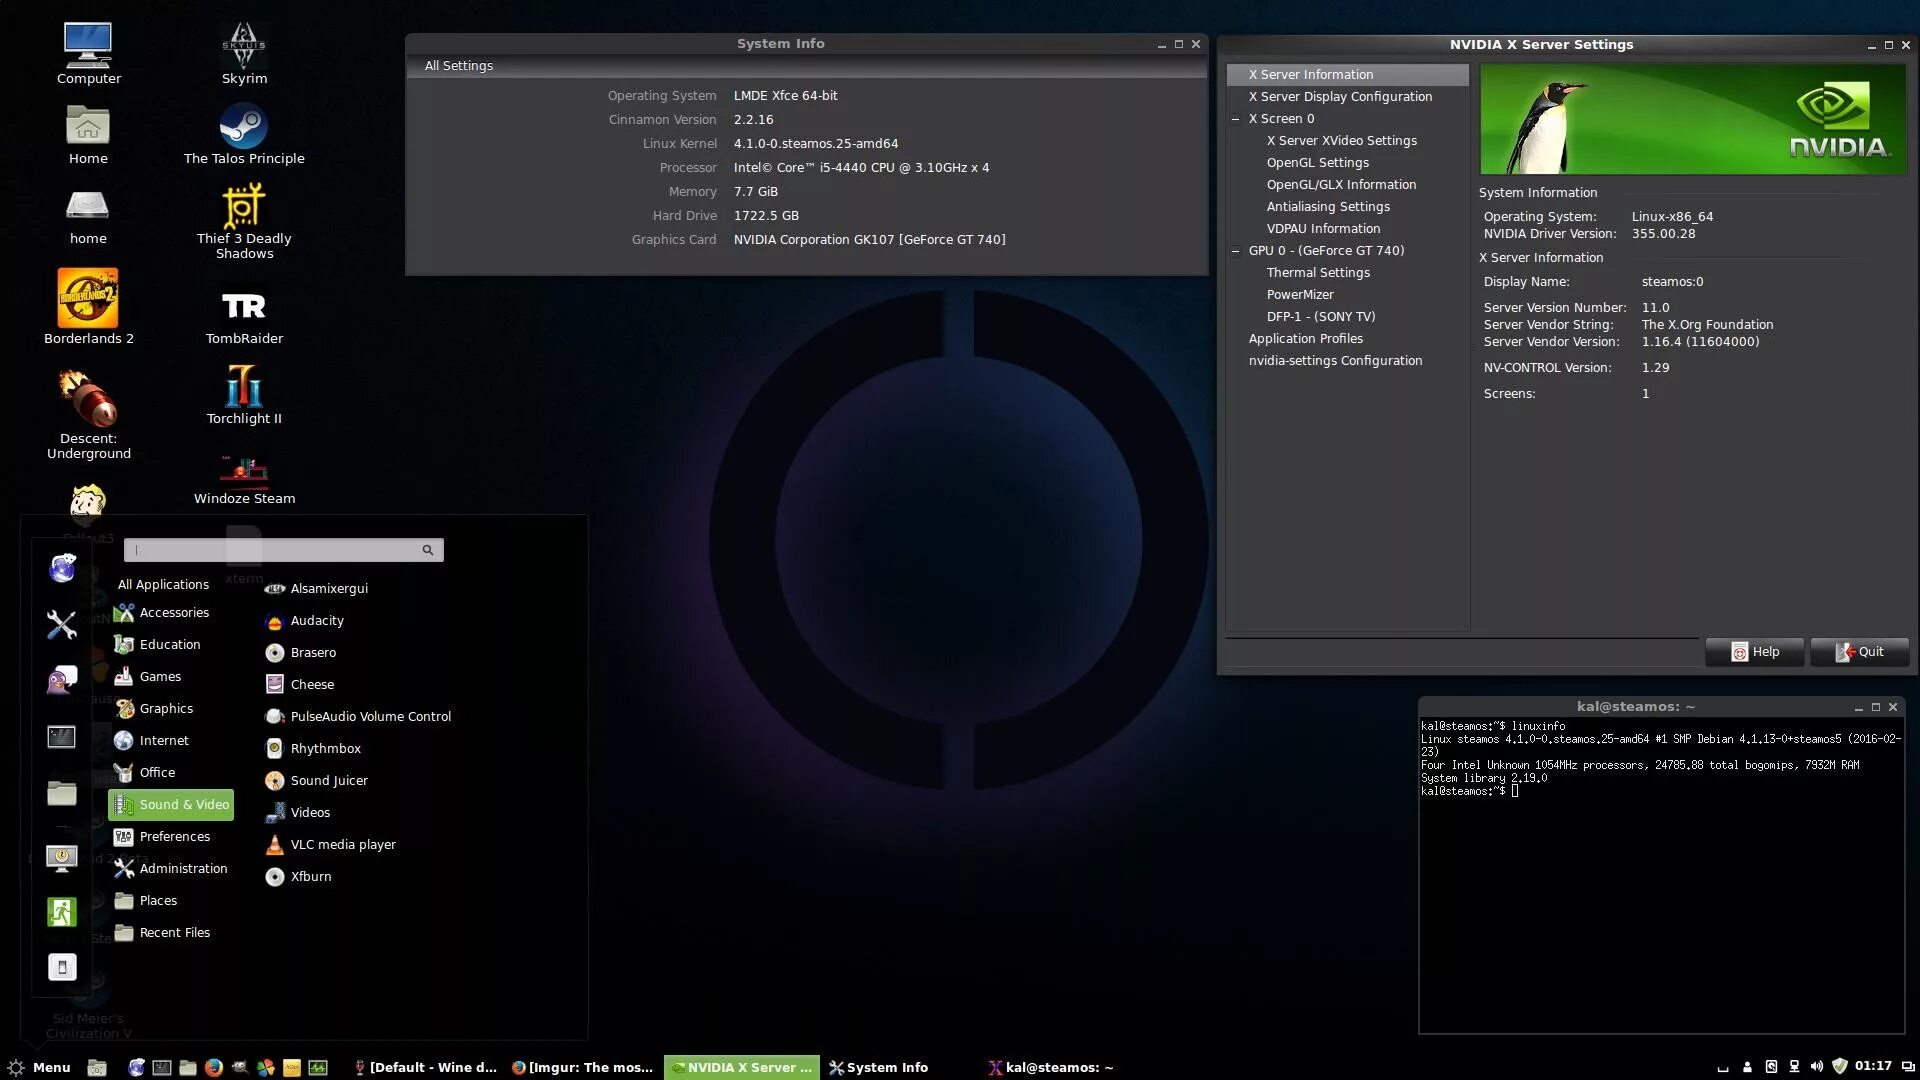Select OpenGL Settings in NVIDIA tree
Screen dimensions: 1920x1080
[1317, 162]
